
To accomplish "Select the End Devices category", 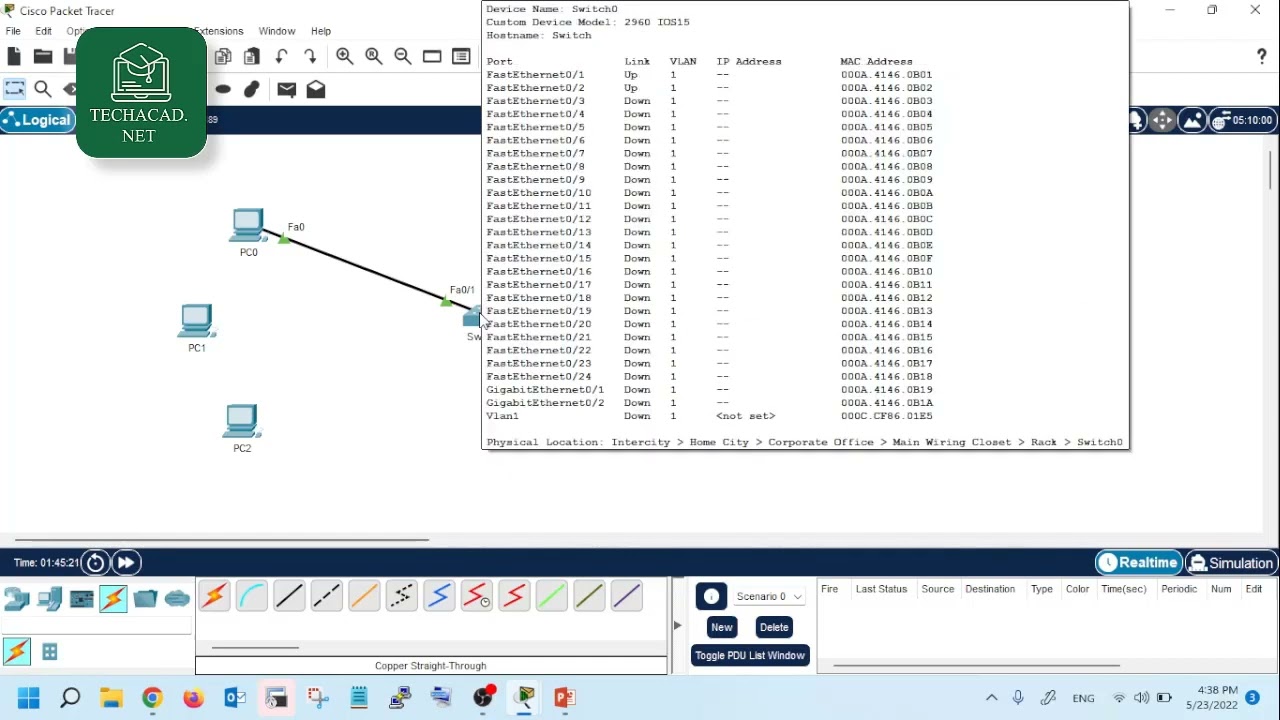I will [49, 599].
